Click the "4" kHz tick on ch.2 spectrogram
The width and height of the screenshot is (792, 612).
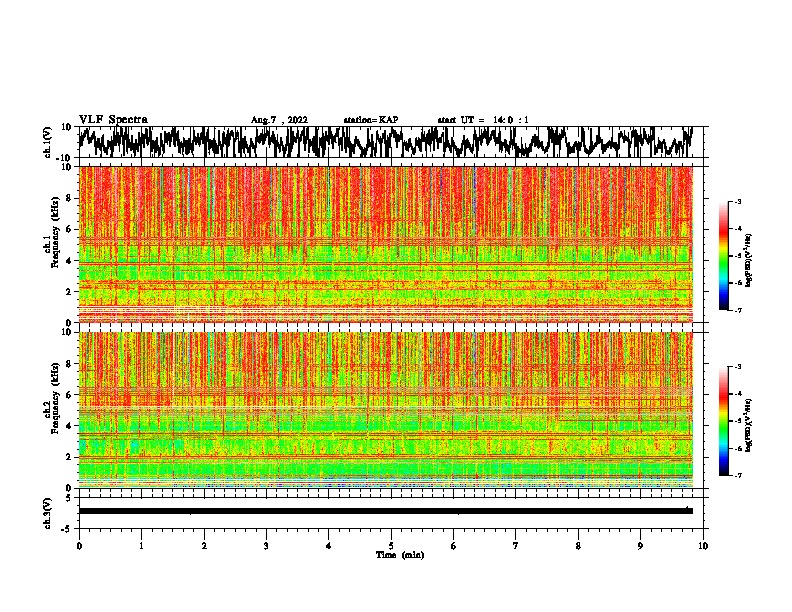click(x=70, y=426)
